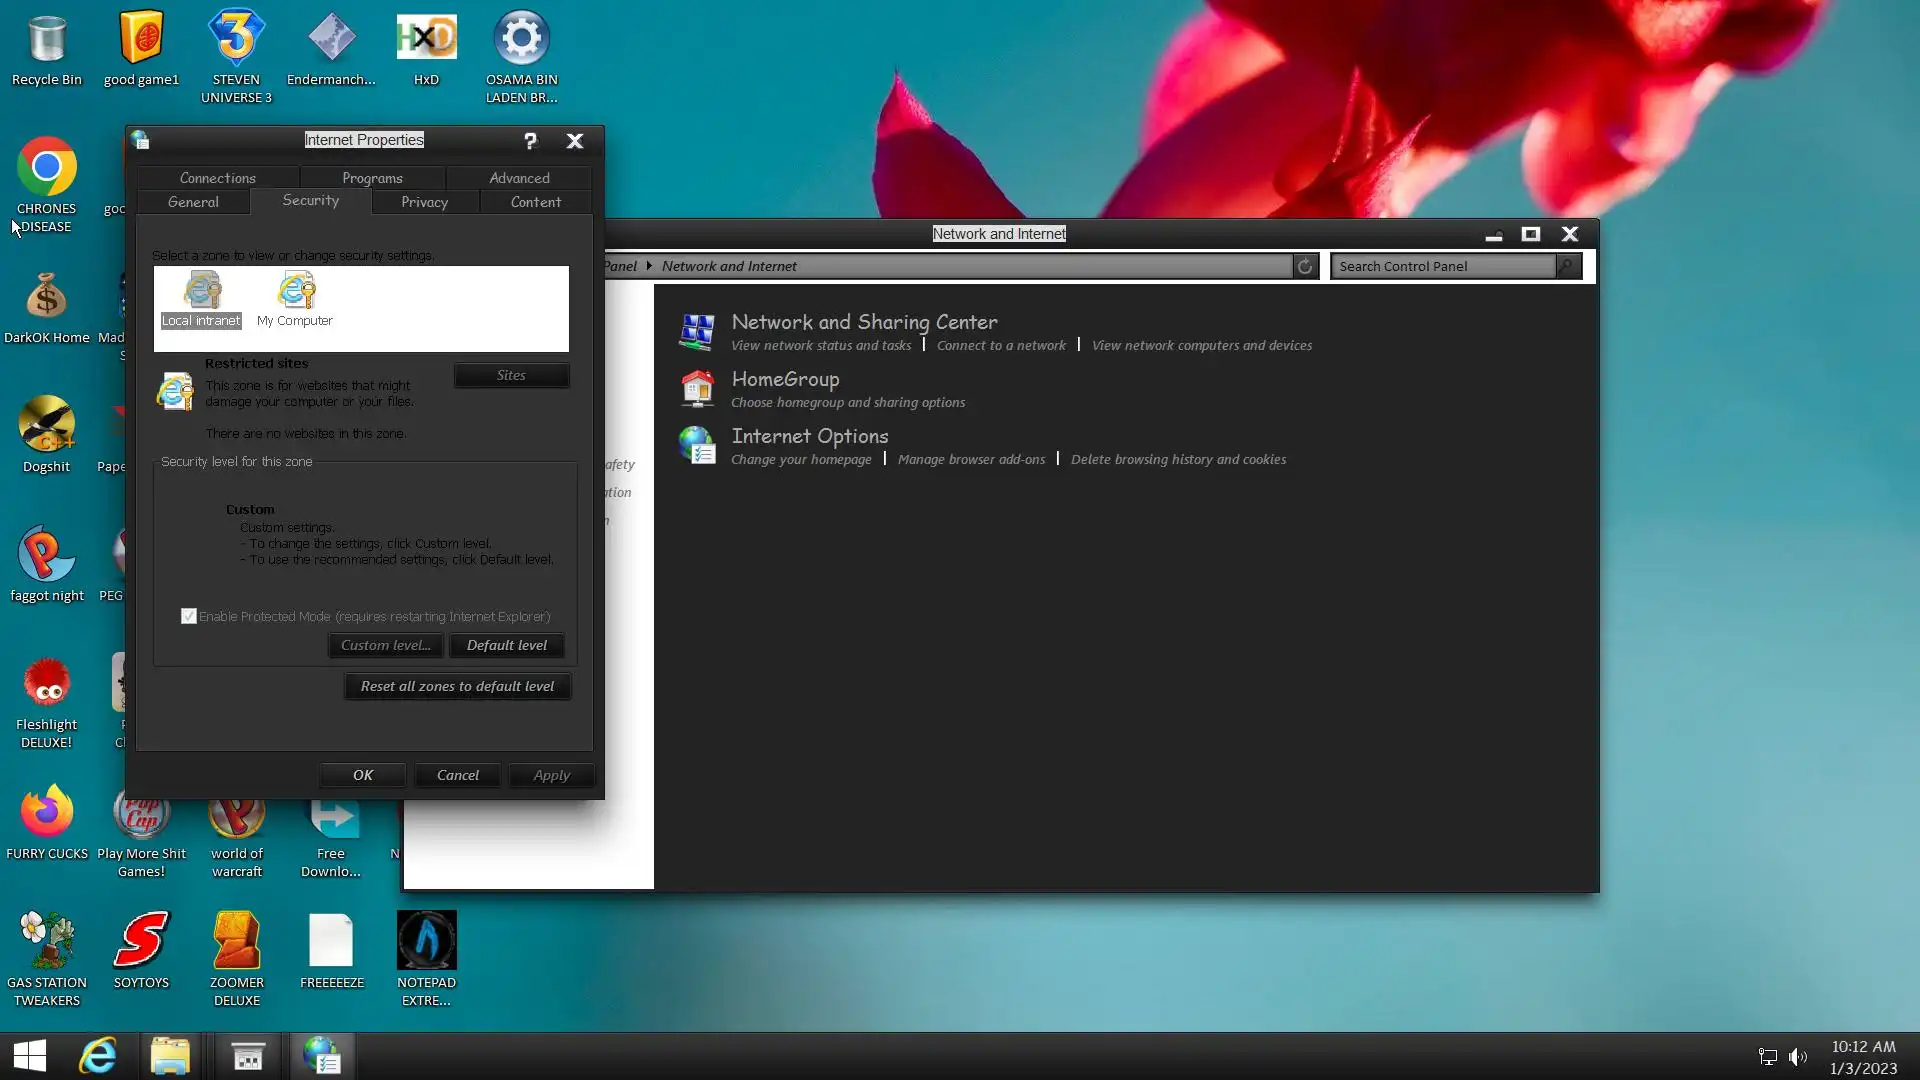Select the My Computer zone icon
The width and height of the screenshot is (1920, 1080).
296,291
